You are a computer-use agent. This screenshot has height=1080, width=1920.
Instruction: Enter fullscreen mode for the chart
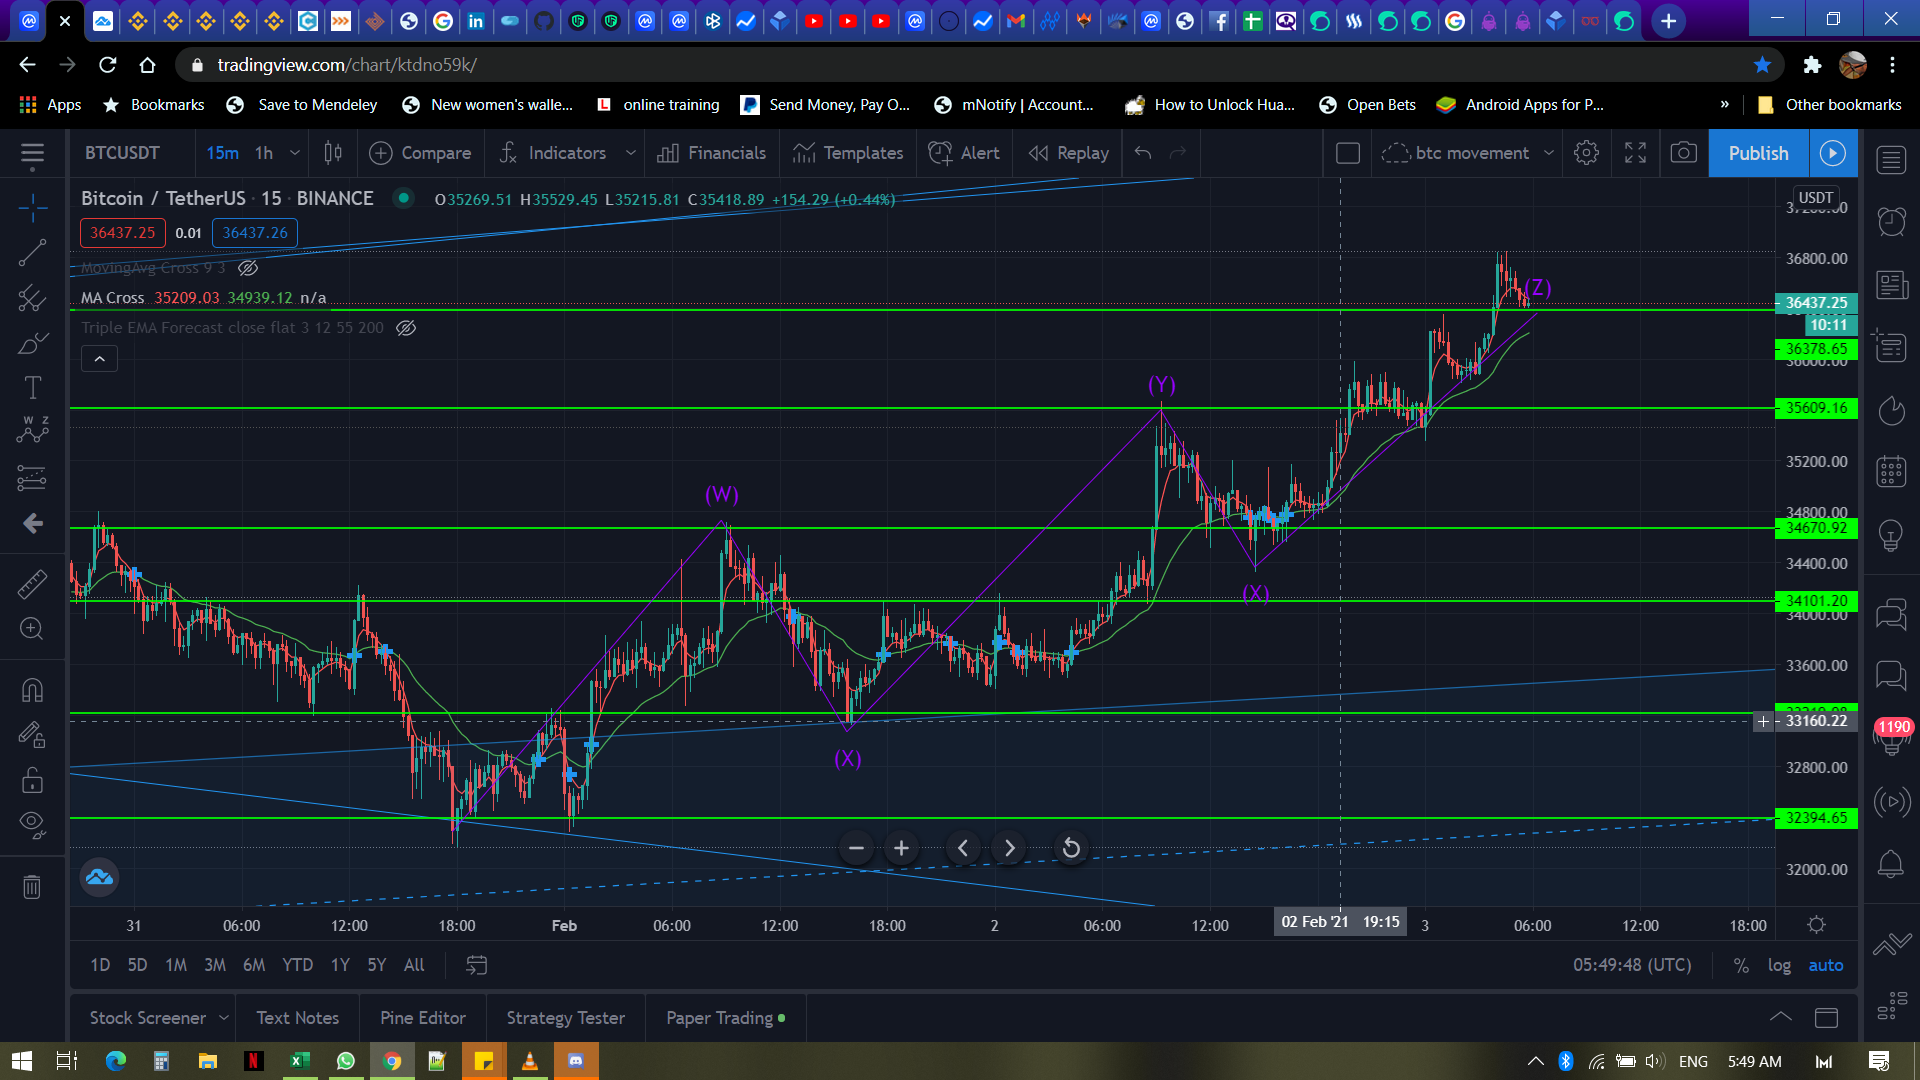[1635, 153]
